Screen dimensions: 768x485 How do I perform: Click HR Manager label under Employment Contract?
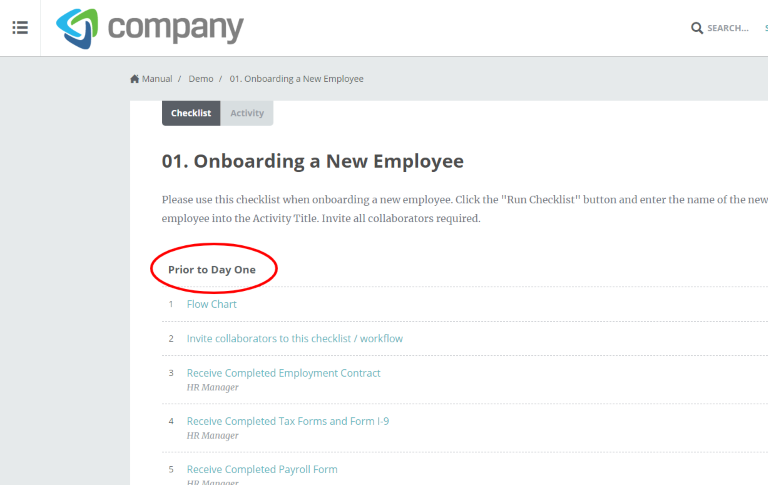coord(213,388)
